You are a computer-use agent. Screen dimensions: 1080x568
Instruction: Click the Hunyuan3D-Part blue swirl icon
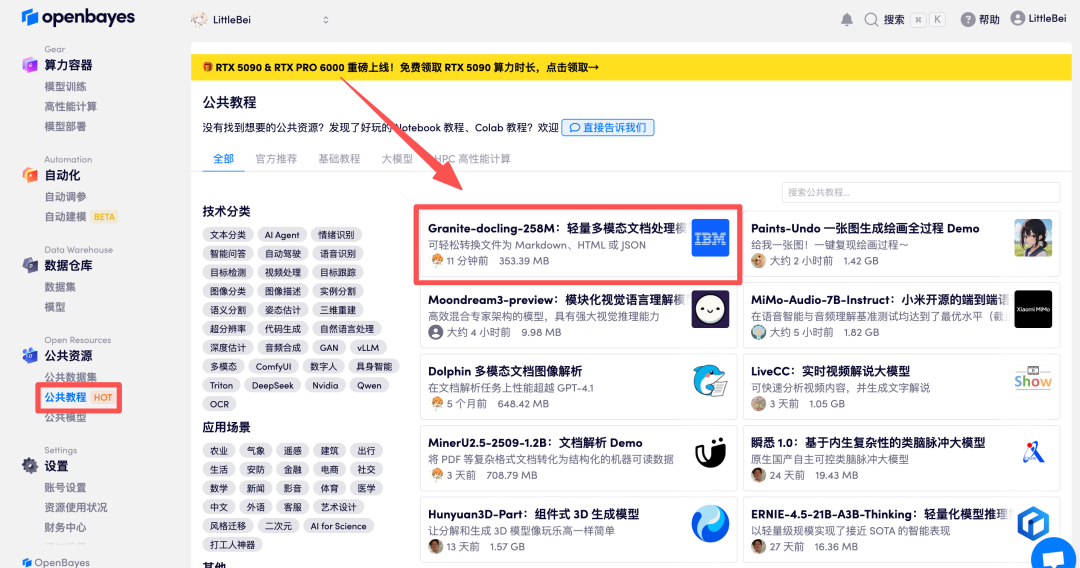pyautogui.click(x=710, y=524)
